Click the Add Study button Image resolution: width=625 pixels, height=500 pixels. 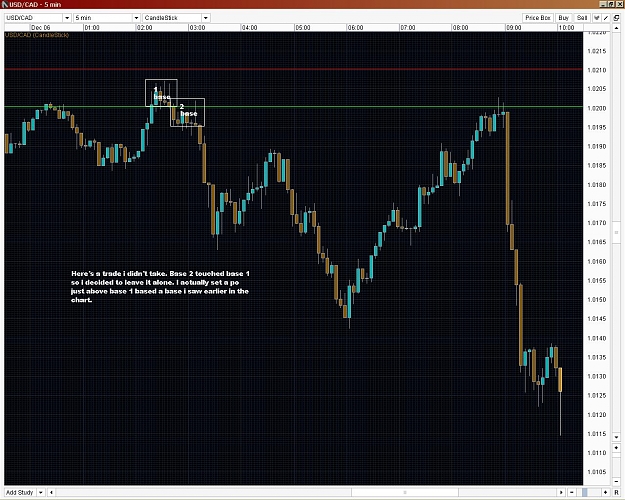pos(20,492)
